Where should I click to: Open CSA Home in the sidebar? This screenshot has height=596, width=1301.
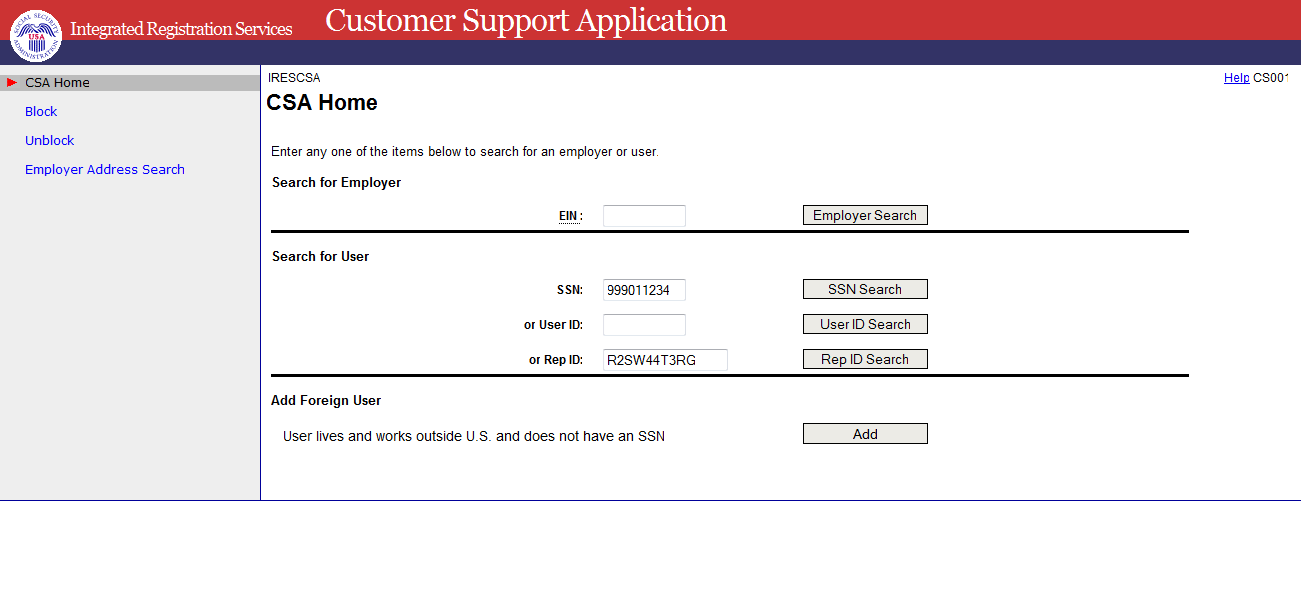[57, 83]
